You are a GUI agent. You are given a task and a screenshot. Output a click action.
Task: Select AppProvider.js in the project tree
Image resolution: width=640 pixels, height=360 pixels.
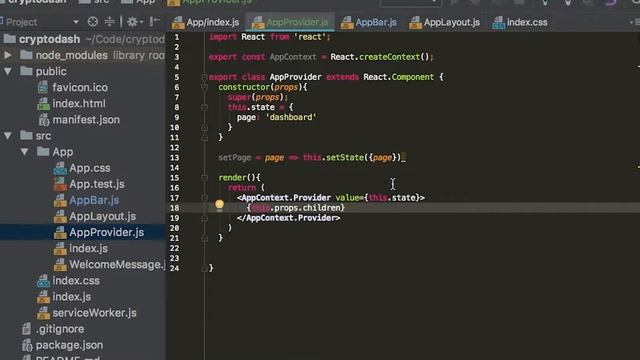tap(106, 232)
